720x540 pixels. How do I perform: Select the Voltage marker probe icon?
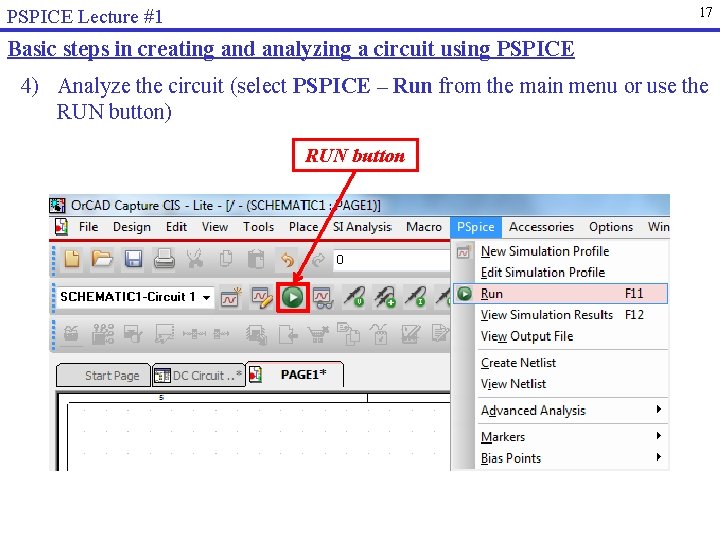[355, 297]
